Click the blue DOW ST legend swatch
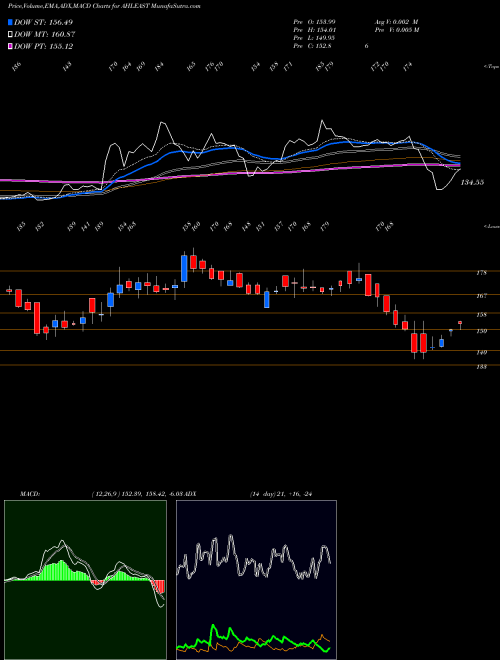 click(10, 22)
